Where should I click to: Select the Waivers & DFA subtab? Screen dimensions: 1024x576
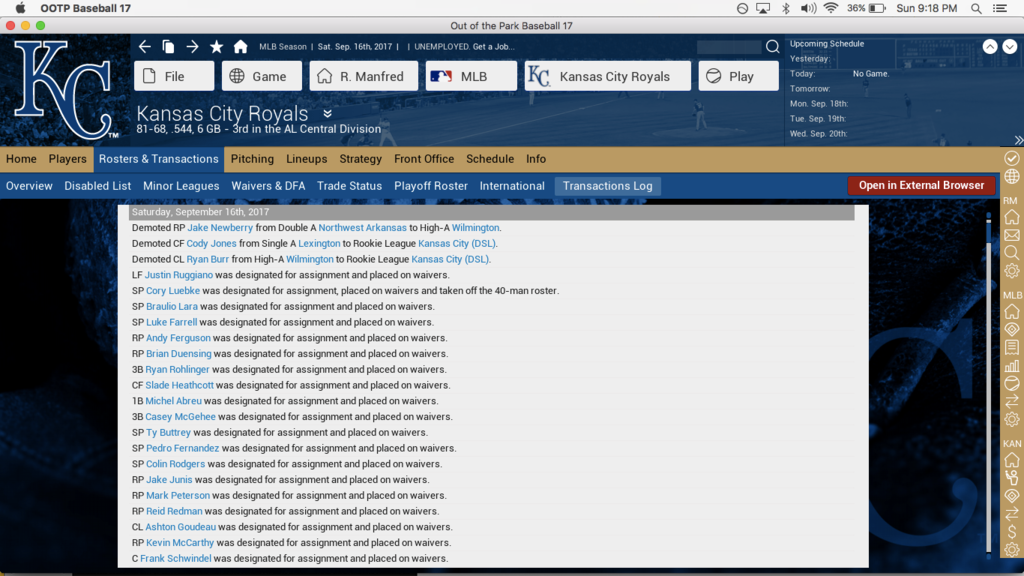click(268, 186)
